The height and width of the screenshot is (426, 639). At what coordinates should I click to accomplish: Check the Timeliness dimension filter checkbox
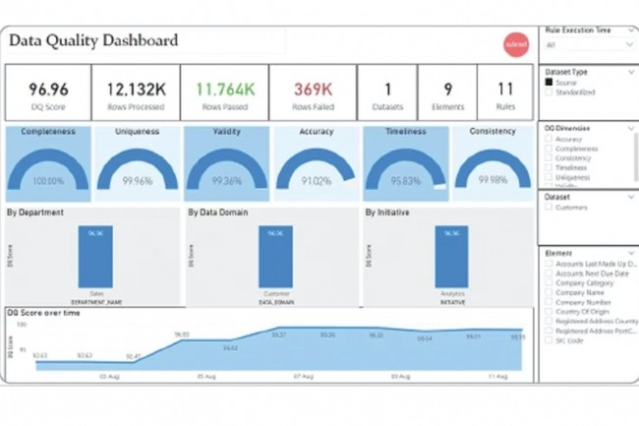coord(549,168)
